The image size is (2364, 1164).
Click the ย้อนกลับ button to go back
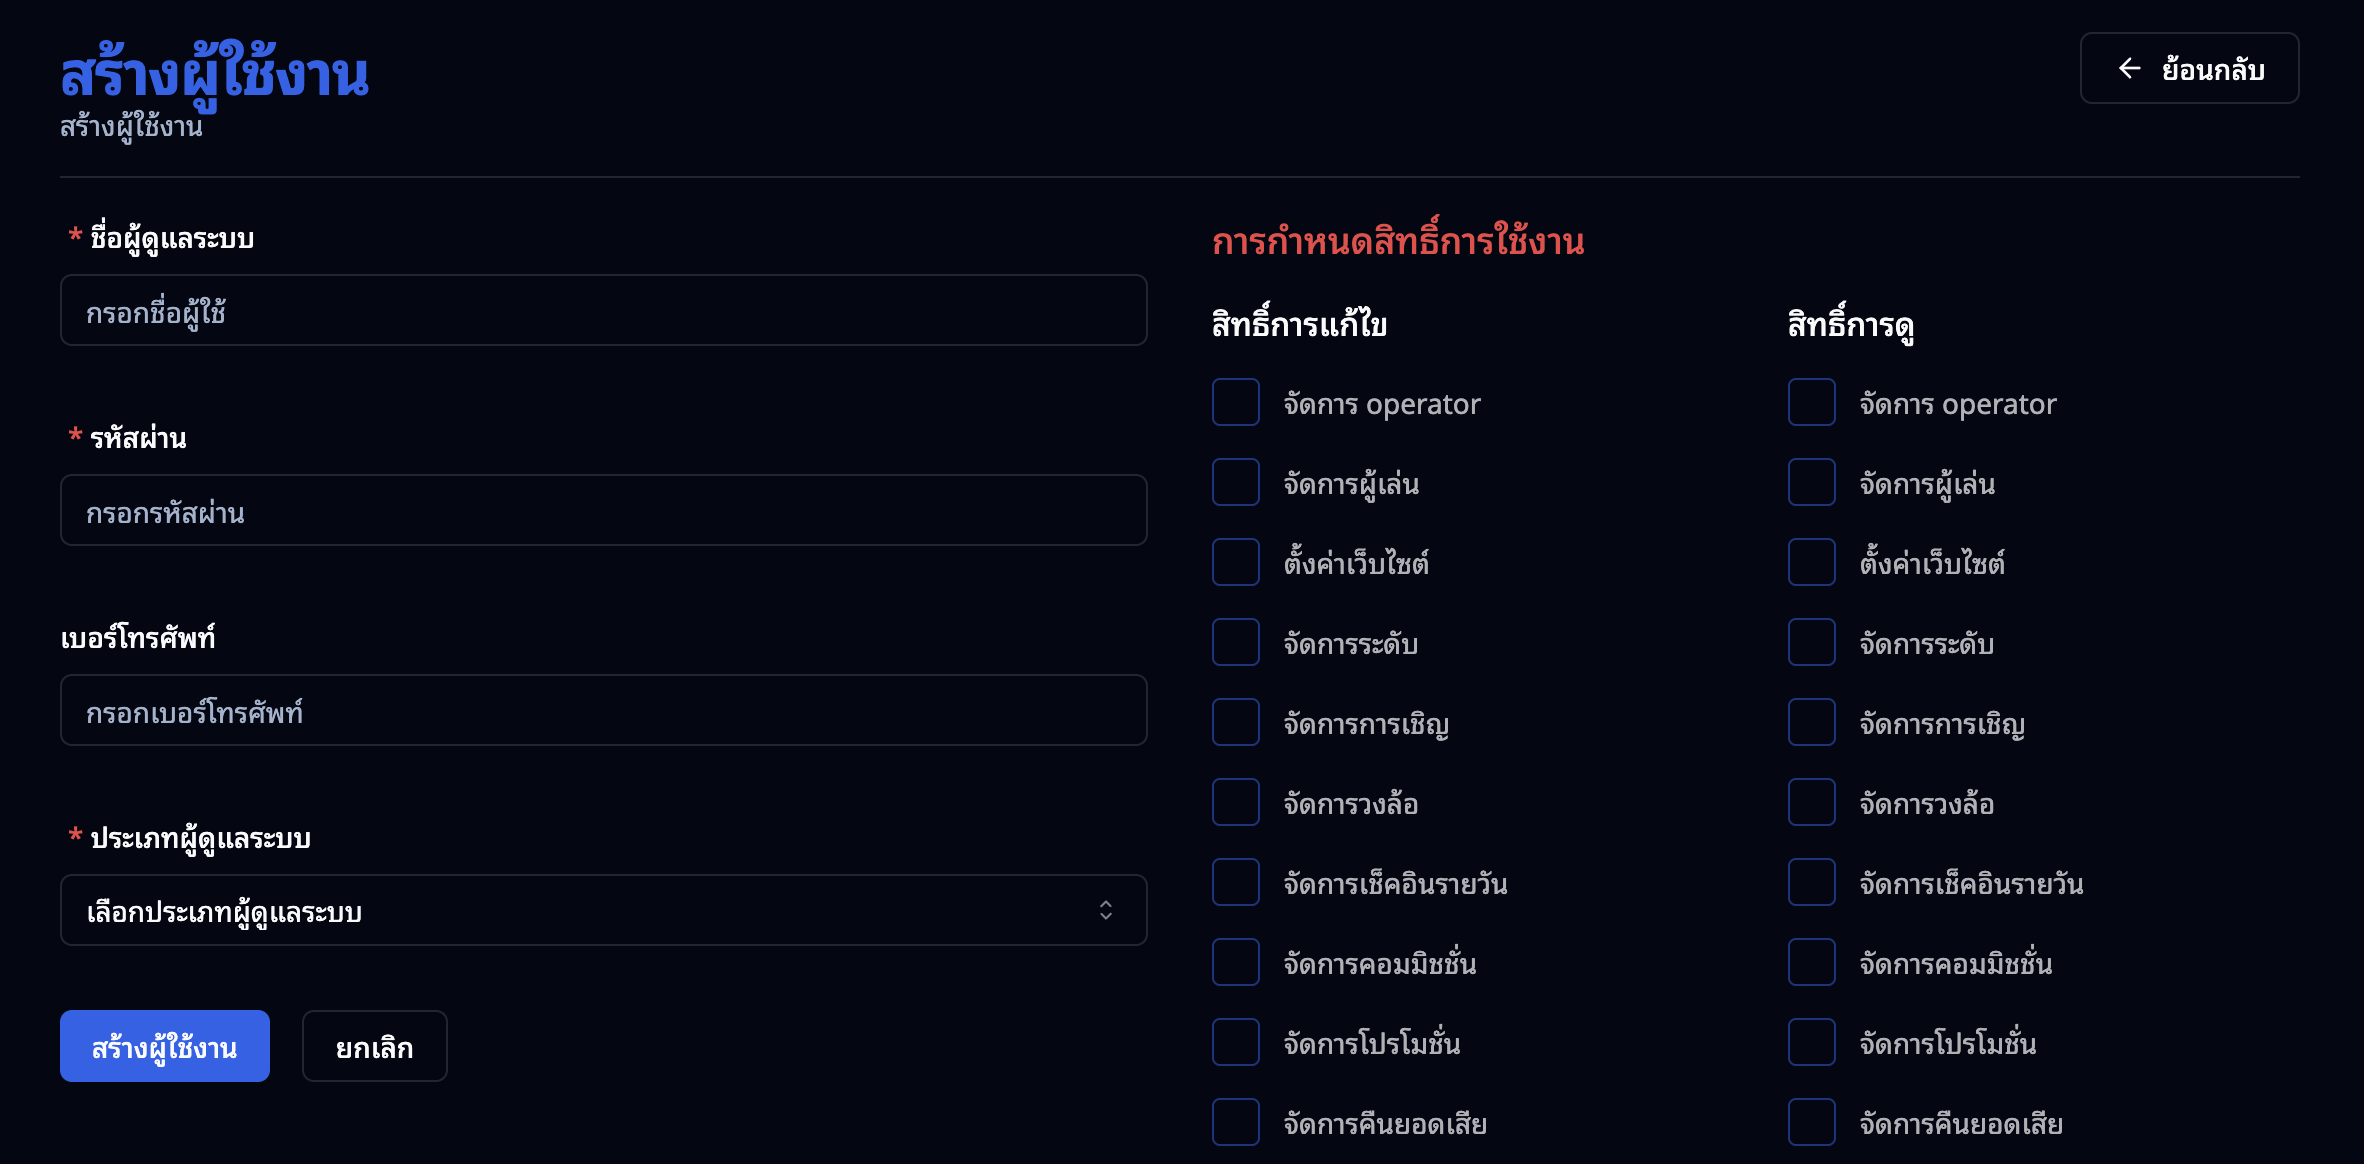point(2189,68)
